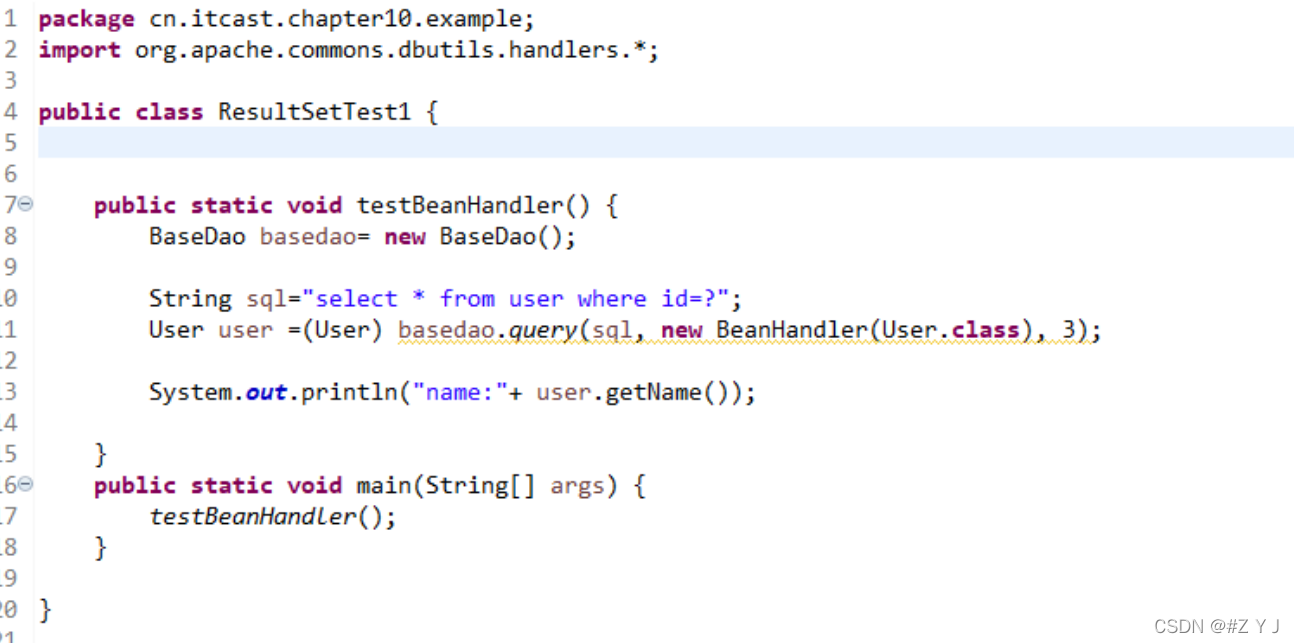
Task: Click the 'basedao=' variable declaration
Action: [315, 237]
